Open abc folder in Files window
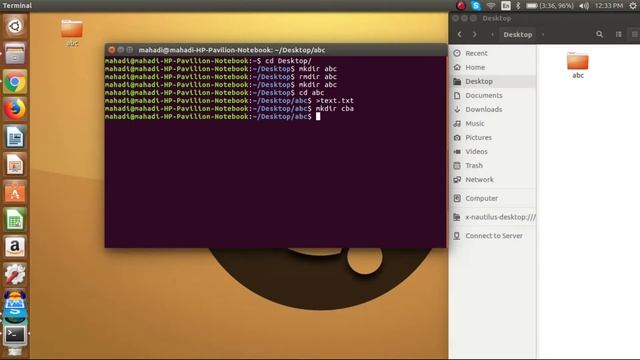640x360 pixels. point(578,65)
